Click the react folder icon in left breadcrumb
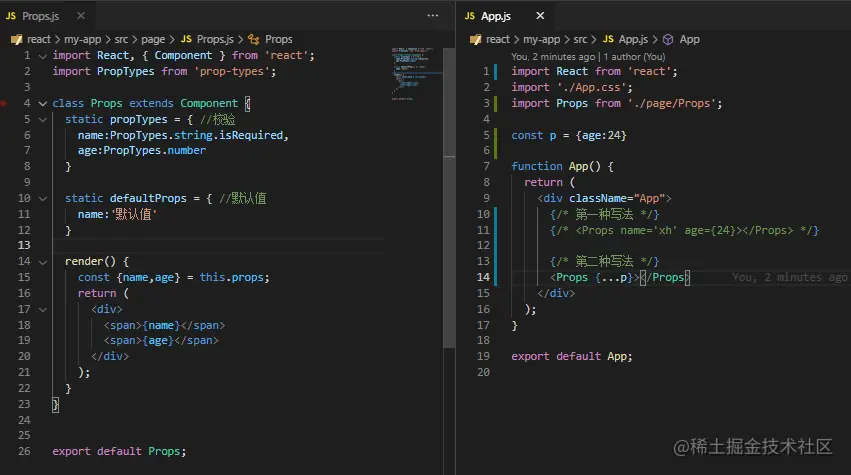Viewport: 851px width, 475px height. pos(16,39)
